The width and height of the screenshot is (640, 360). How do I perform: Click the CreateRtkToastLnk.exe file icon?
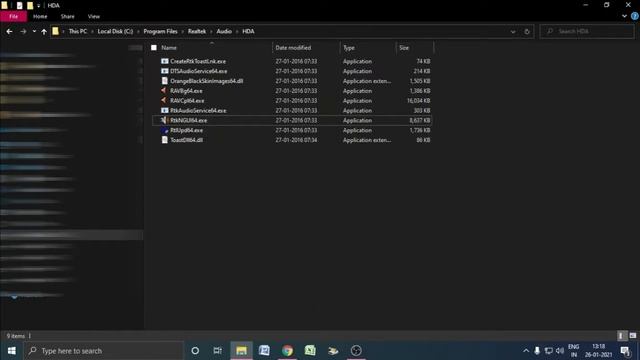tap(164, 61)
